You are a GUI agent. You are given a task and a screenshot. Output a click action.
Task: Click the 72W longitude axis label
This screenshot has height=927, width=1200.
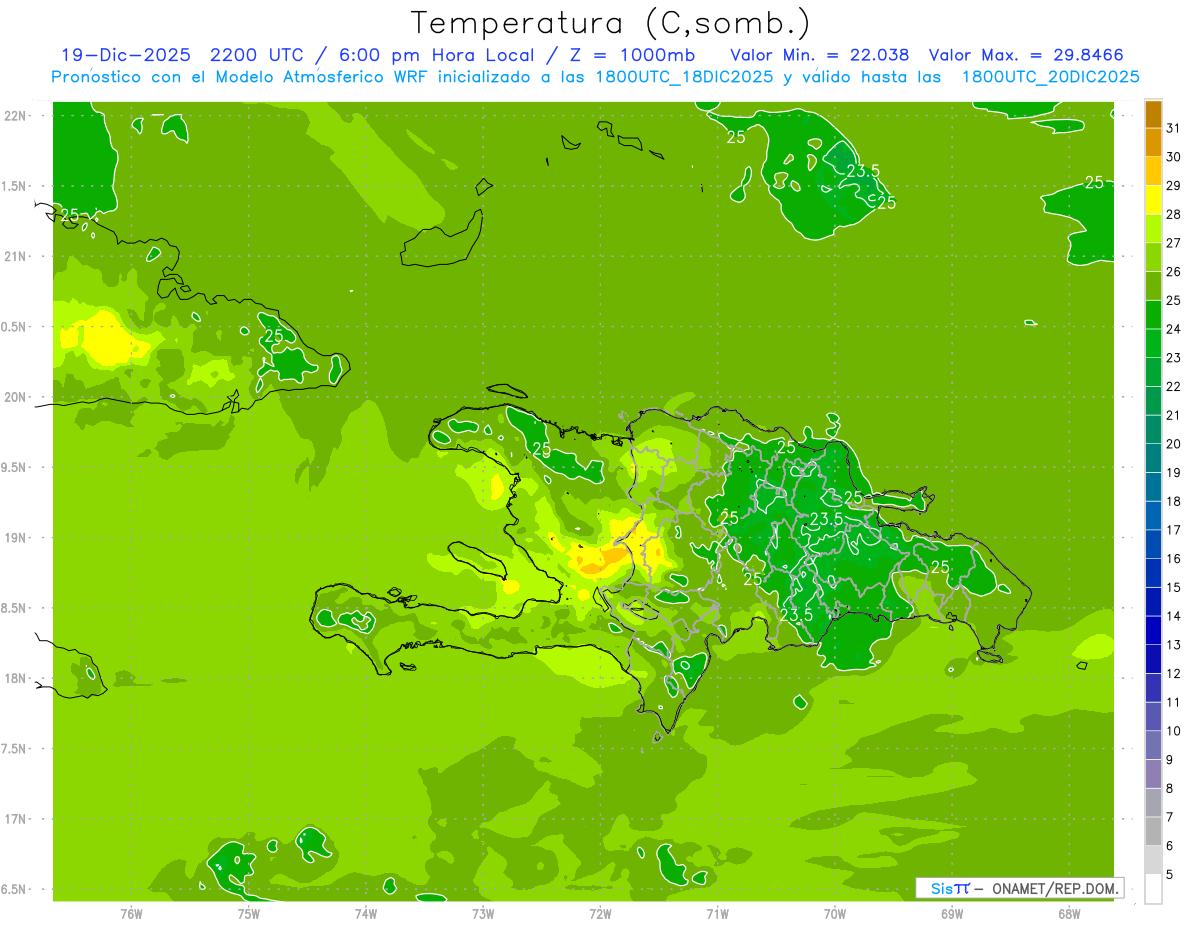point(600,914)
